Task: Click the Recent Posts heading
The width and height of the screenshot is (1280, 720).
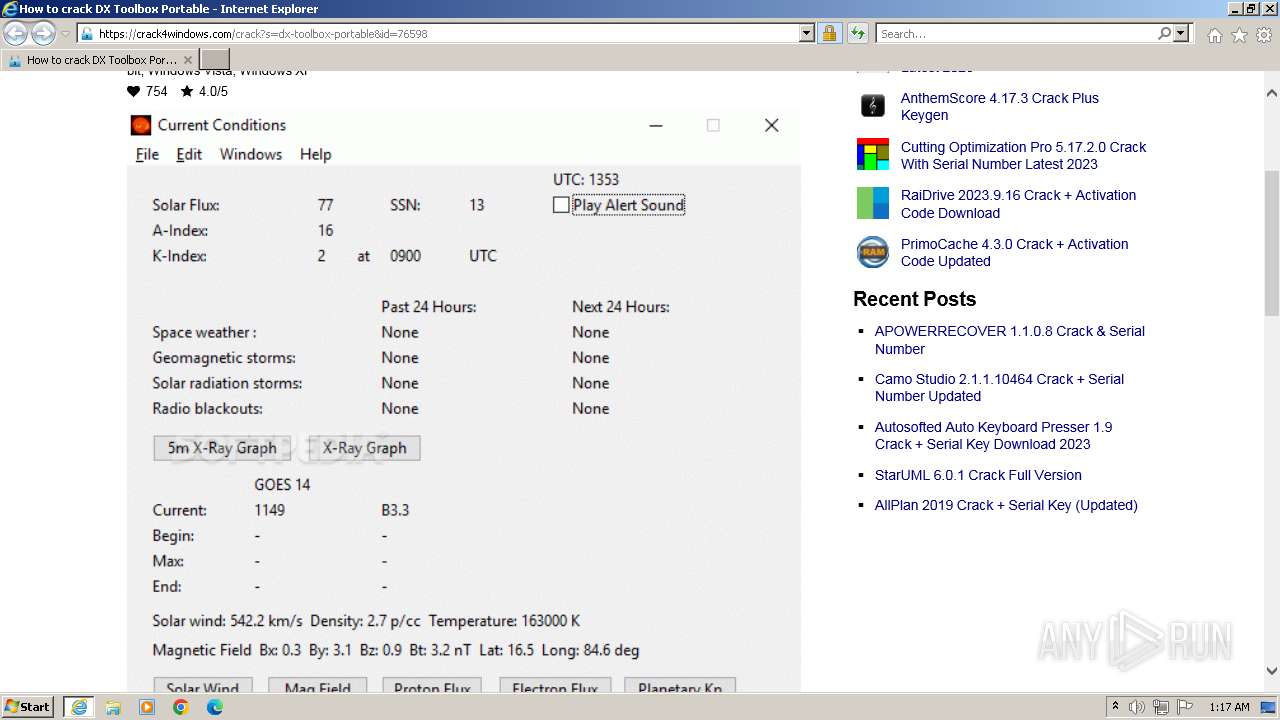Action: click(x=914, y=299)
